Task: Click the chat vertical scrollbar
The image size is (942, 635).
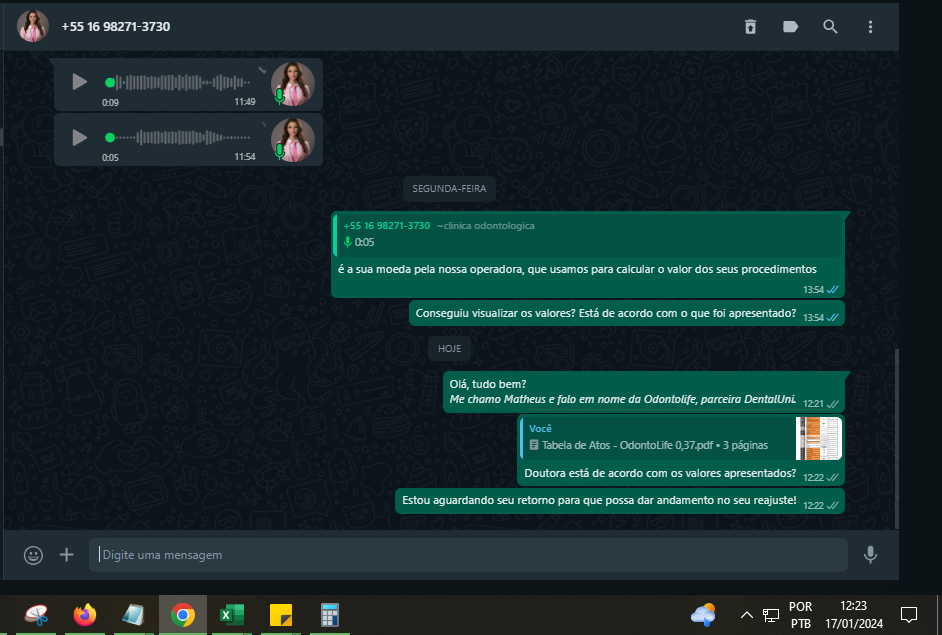Action: click(896, 439)
